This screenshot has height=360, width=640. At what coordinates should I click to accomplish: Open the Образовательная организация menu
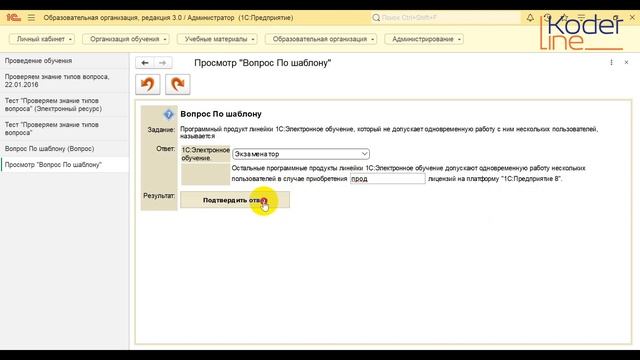321,39
